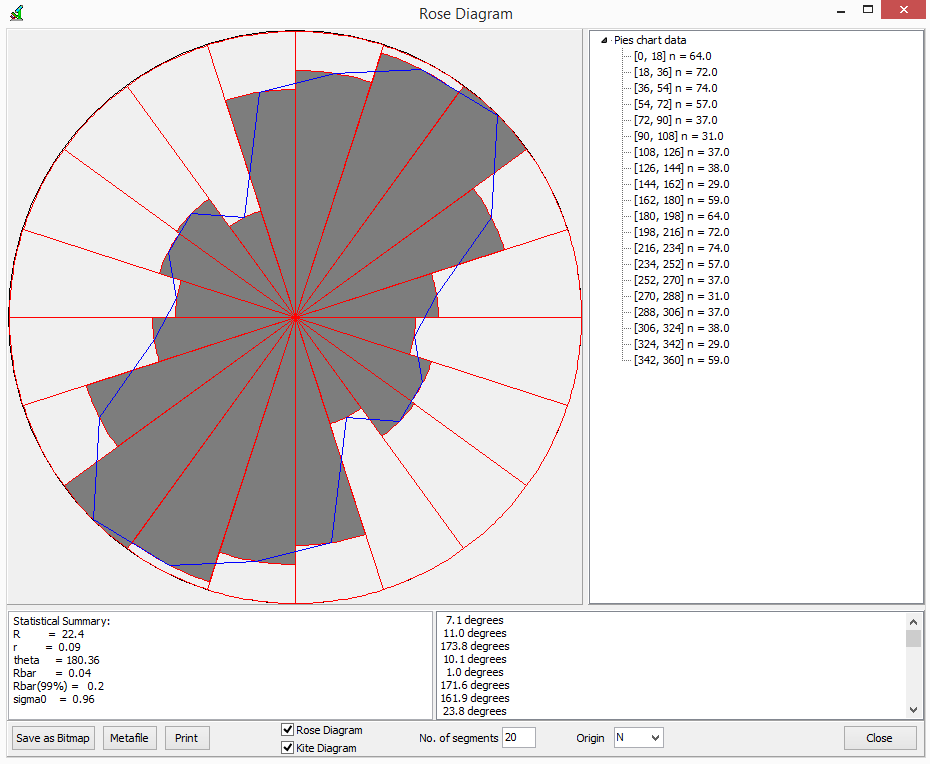Collapse the Pies chart data tree
Screen dimensions: 930x764
[x=602, y=39]
